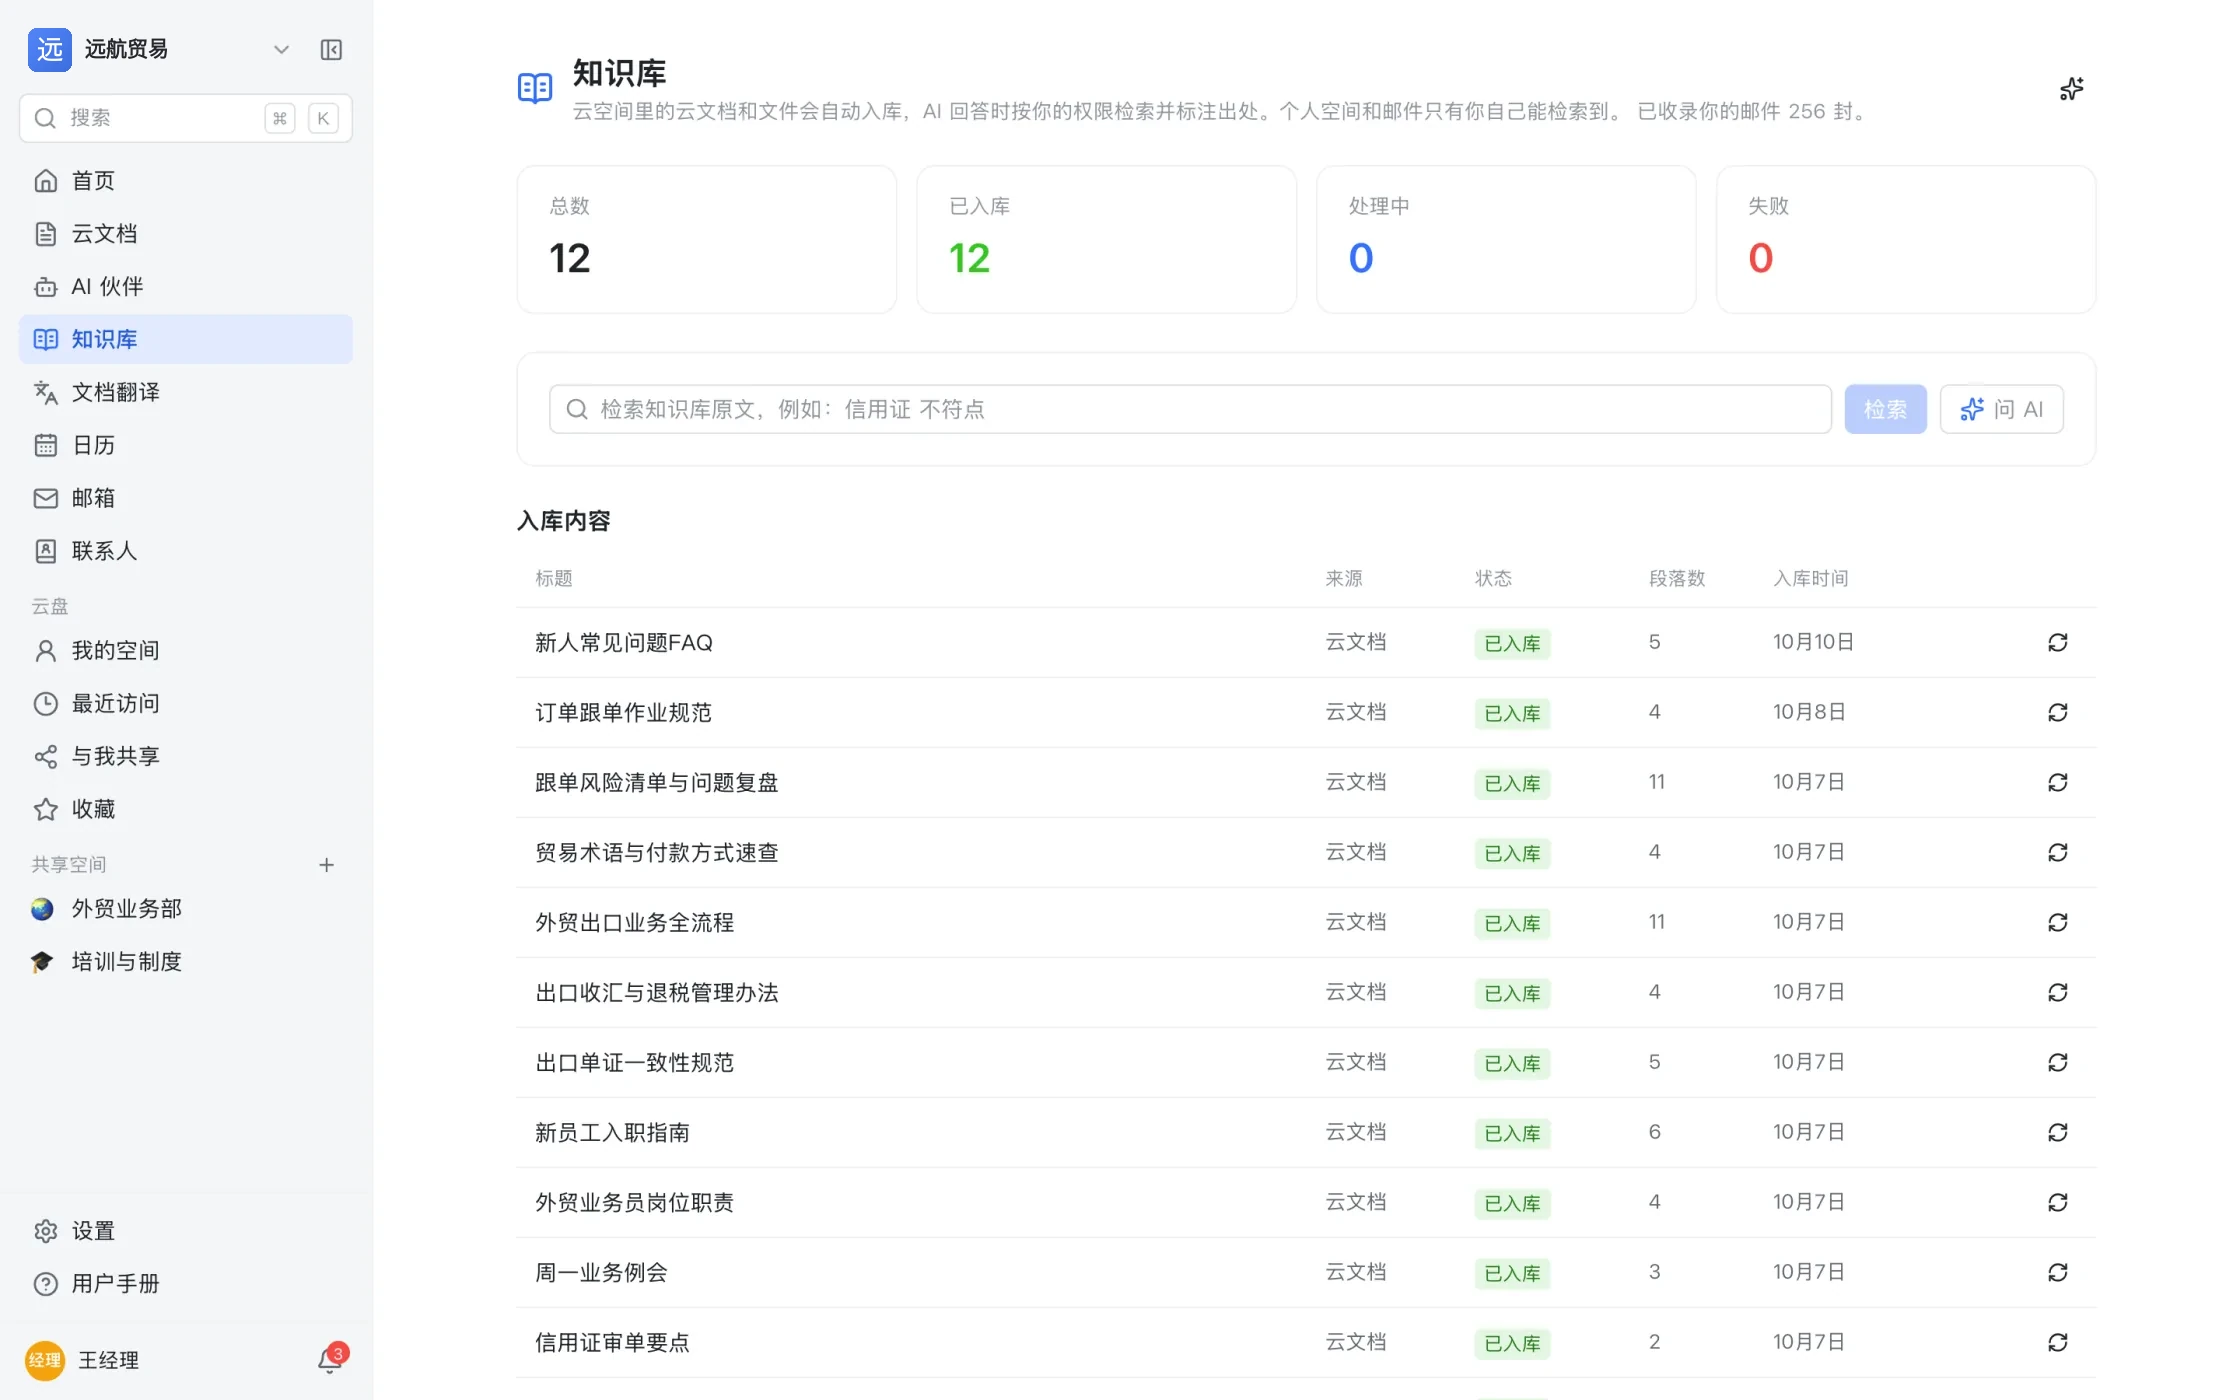Open 设置 at sidebar bottom
The height and width of the screenshot is (1400, 2240).
tap(186, 1231)
